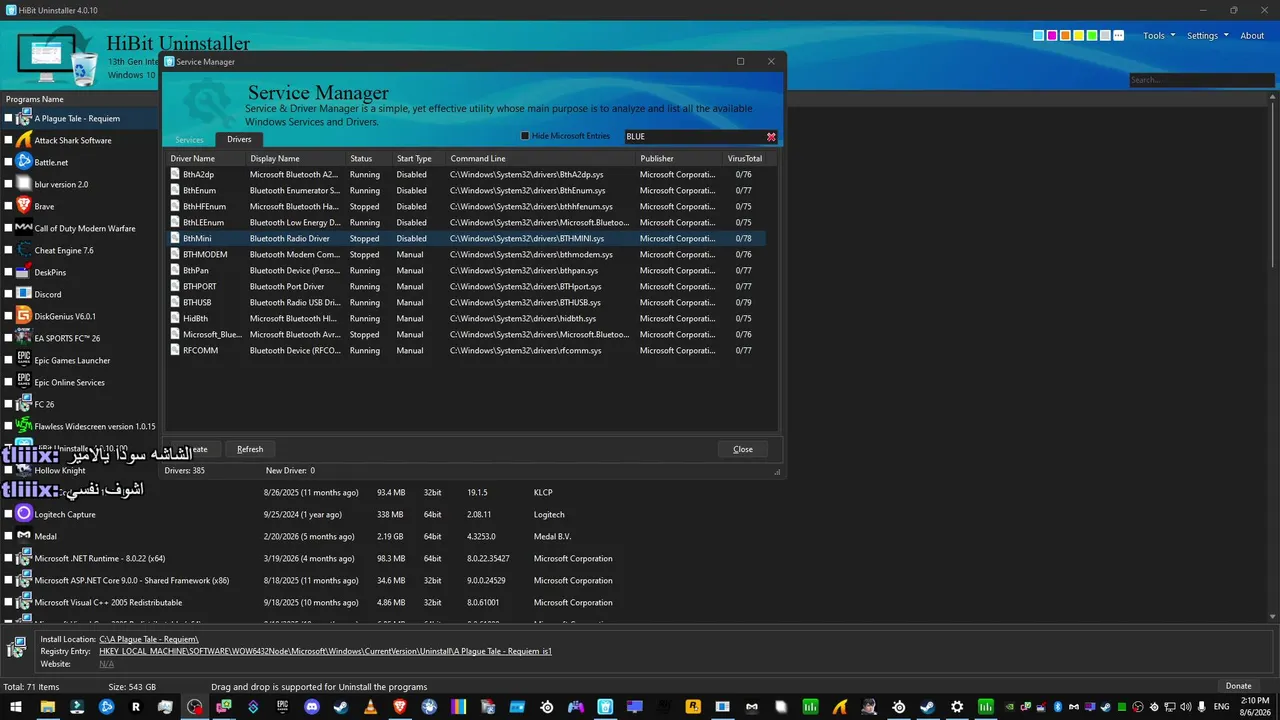Clear the BLUE filter with the red X

coord(771,137)
